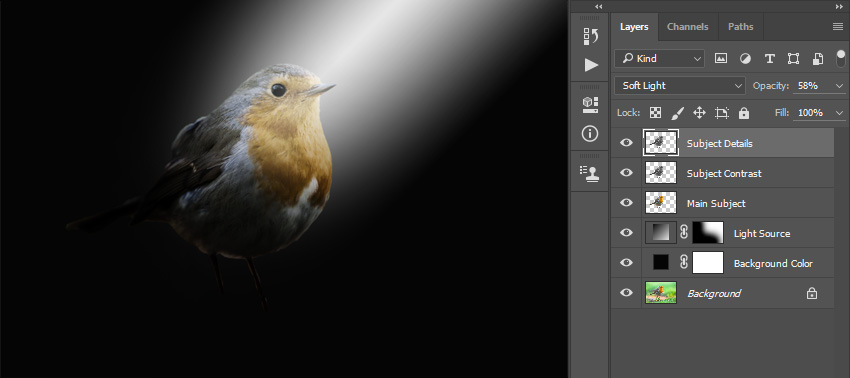Click the Fill label

783,113
